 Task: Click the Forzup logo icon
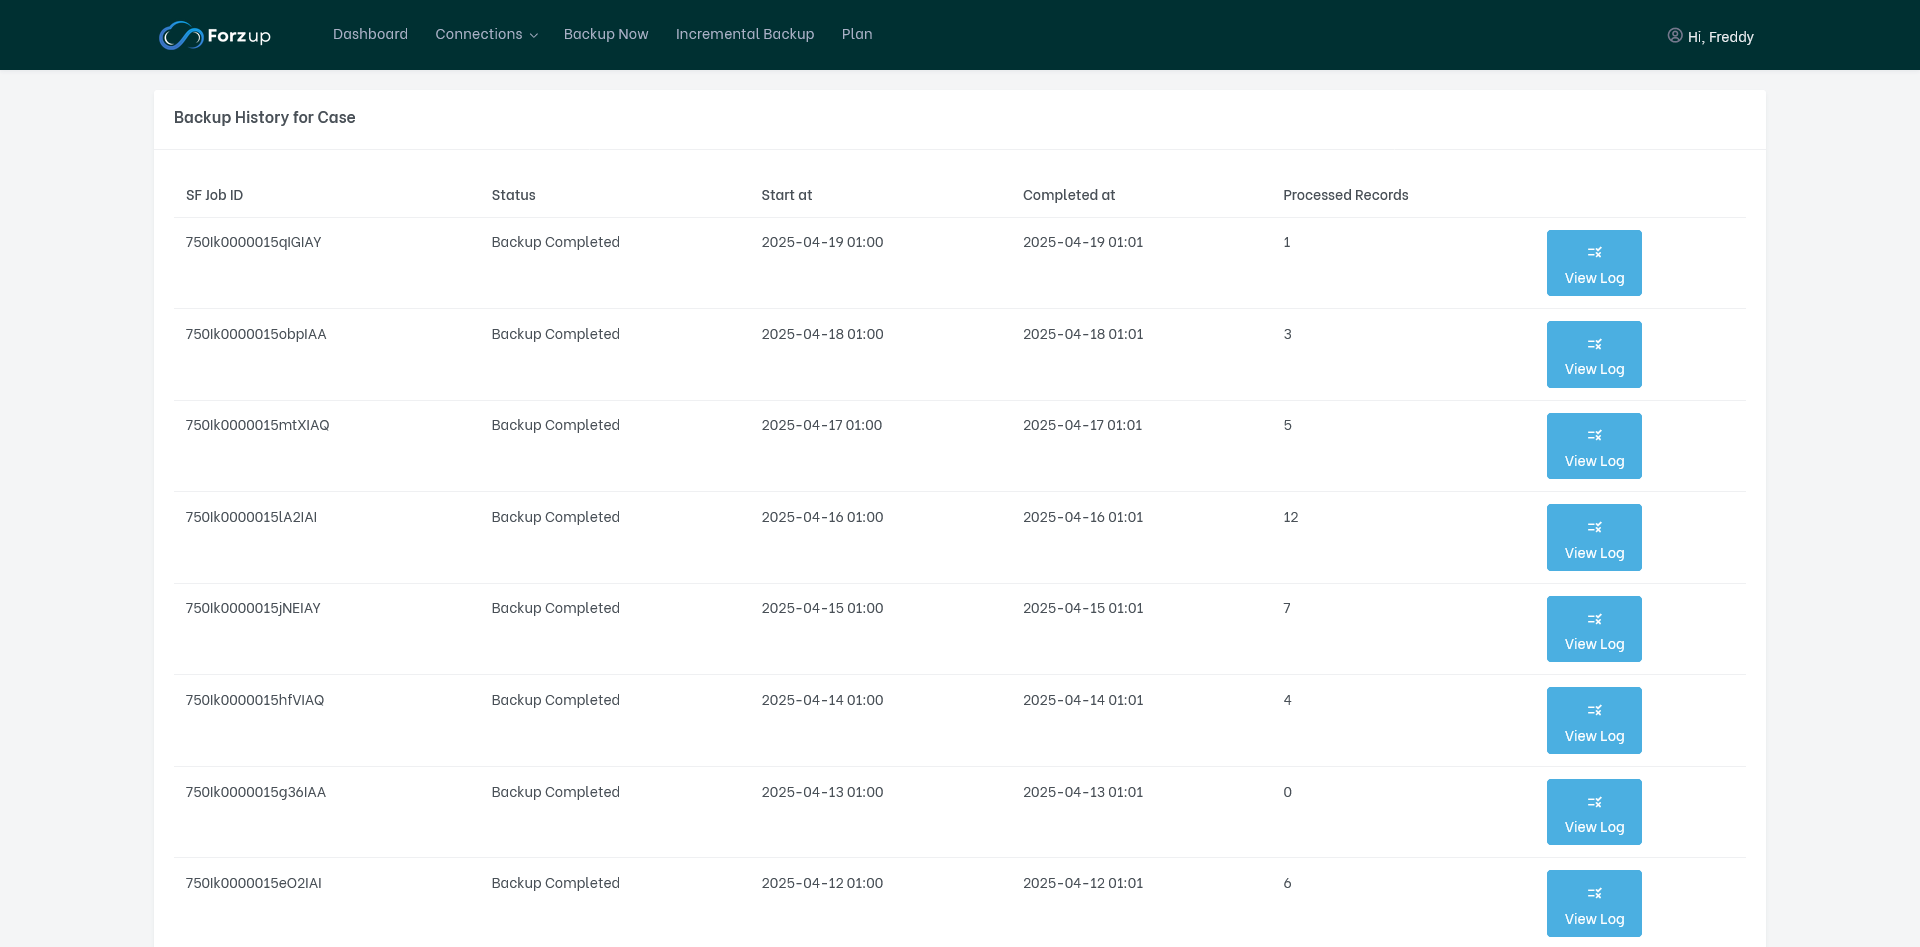(181, 36)
